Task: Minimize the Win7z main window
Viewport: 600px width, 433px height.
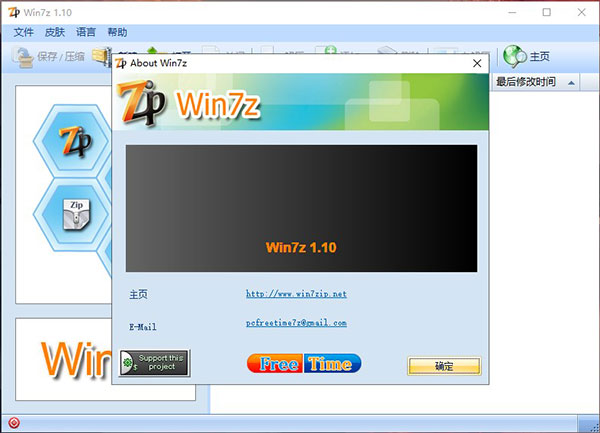Action: (512, 12)
